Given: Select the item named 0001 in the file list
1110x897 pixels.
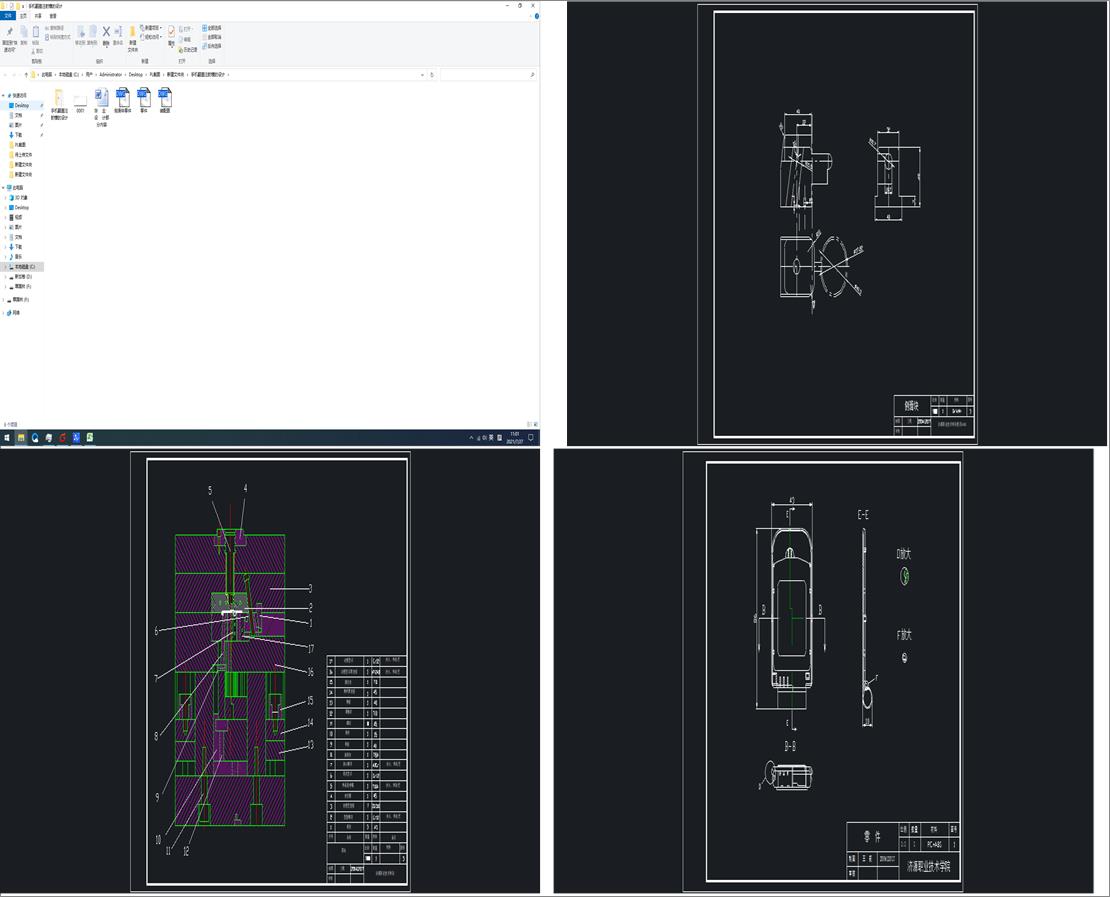Looking at the screenshot, I should [80, 104].
